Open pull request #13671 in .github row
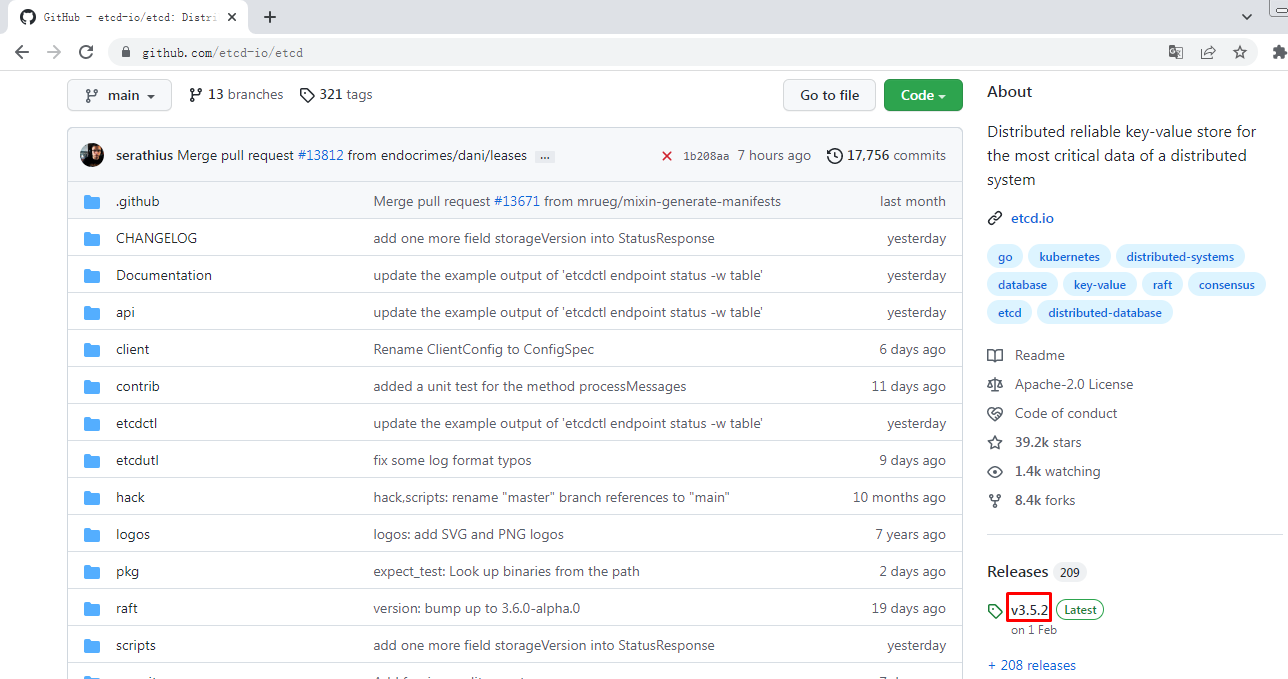The width and height of the screenshot is (1288, 679). [x=517, y=202]
